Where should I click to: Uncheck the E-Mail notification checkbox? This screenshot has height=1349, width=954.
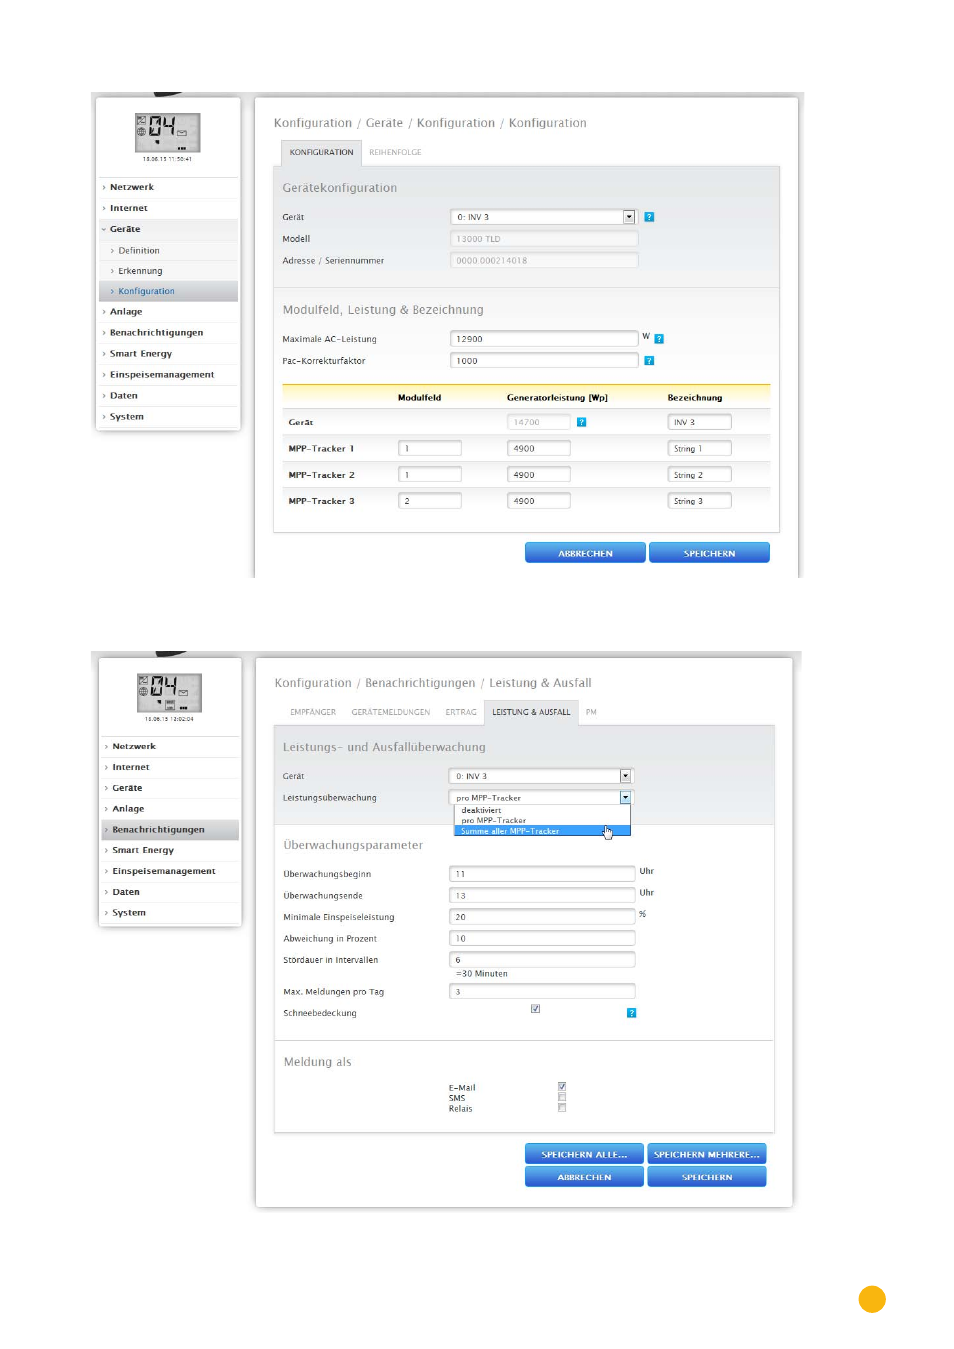coord(562,1086)
